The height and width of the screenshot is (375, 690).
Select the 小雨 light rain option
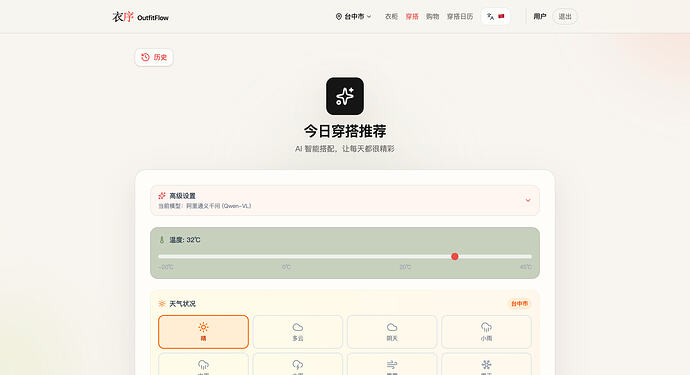point(486,332)
